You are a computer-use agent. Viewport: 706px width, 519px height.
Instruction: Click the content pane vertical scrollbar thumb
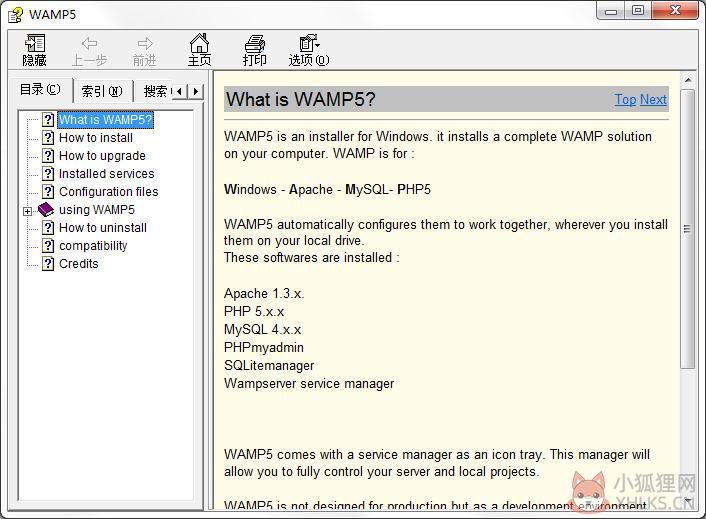click(x=688, y=229)
